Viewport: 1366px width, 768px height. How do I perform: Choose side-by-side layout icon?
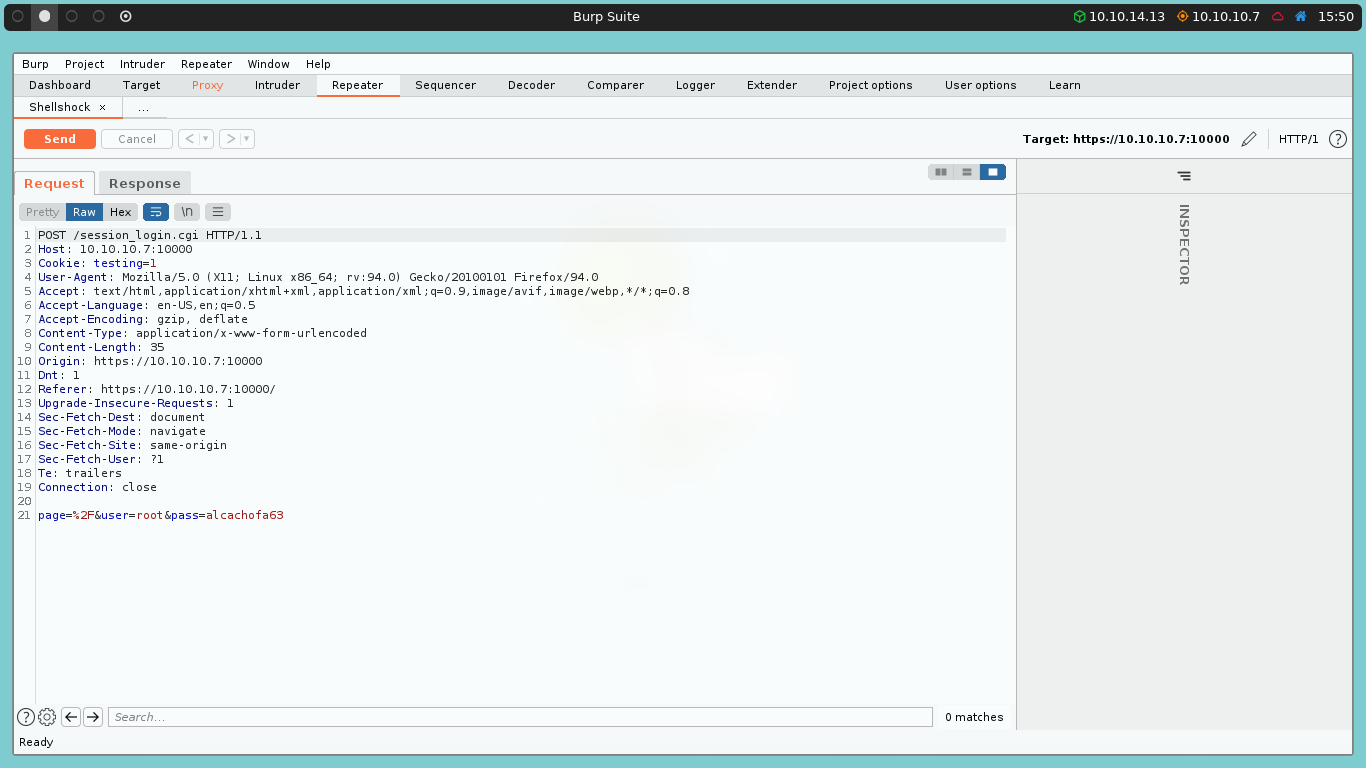click(x=941, y=172)
